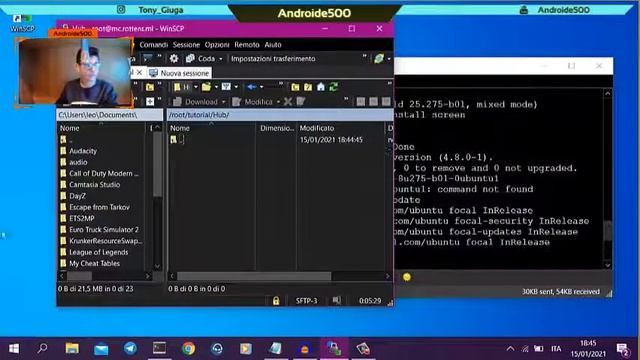Image resolution: width=640 pixels, height=360 pixels.
Task: Open Telegram from the taskbar
Action: (x=130, y=348)
